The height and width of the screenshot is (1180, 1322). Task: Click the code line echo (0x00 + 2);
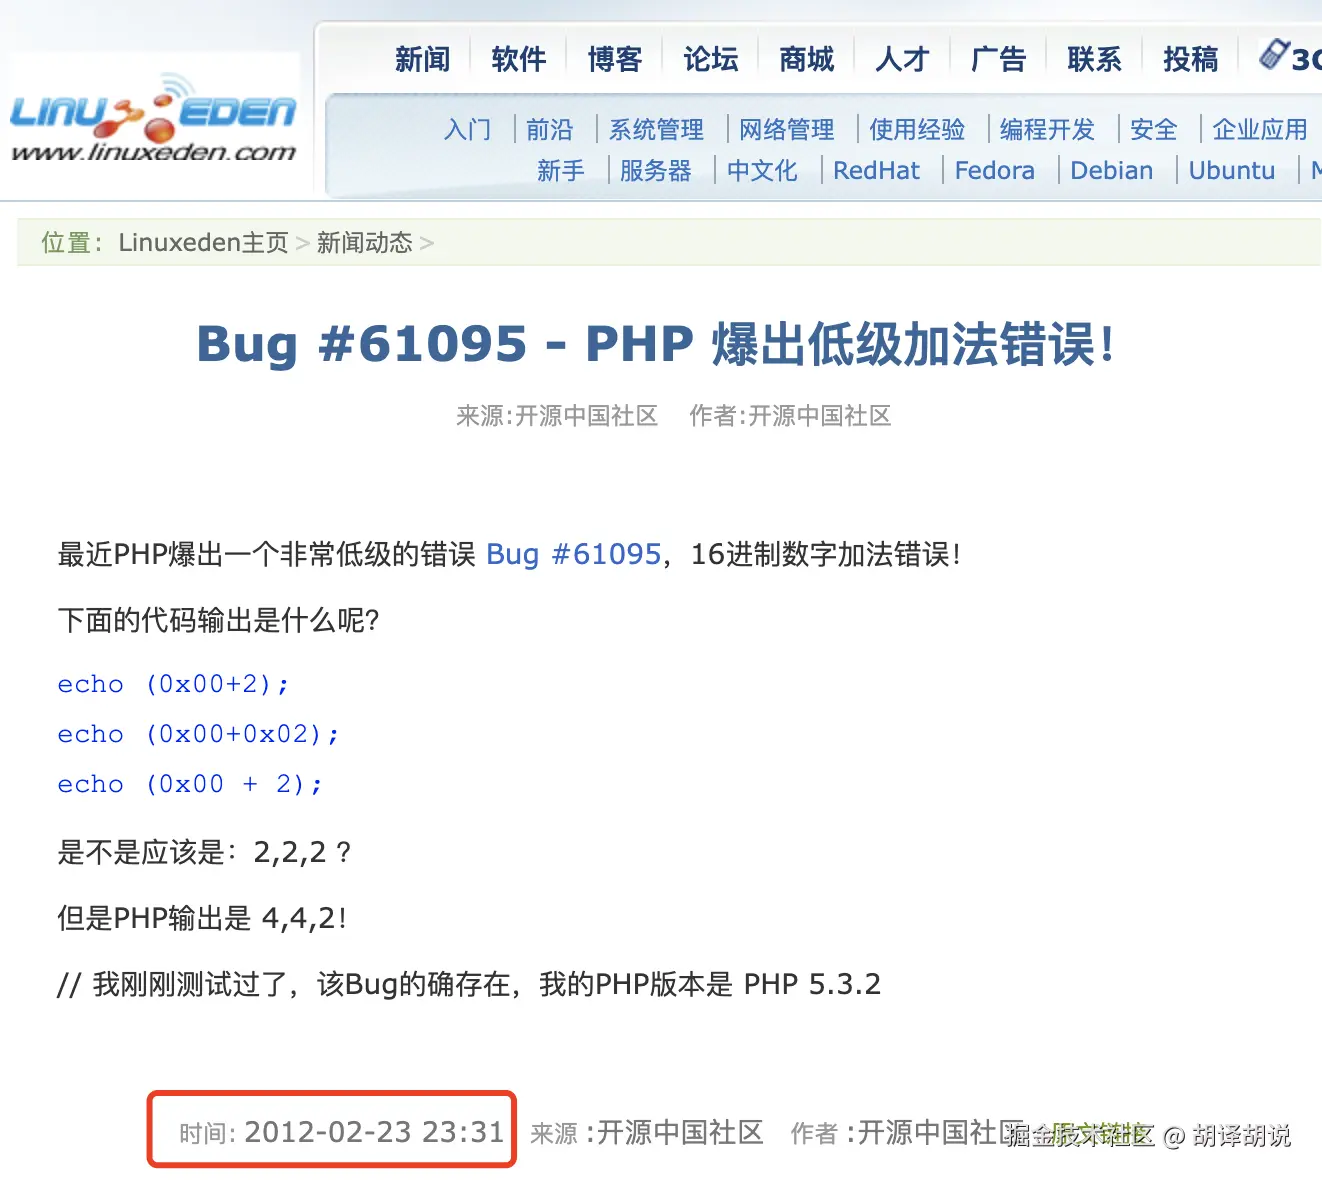pos(190,784)
